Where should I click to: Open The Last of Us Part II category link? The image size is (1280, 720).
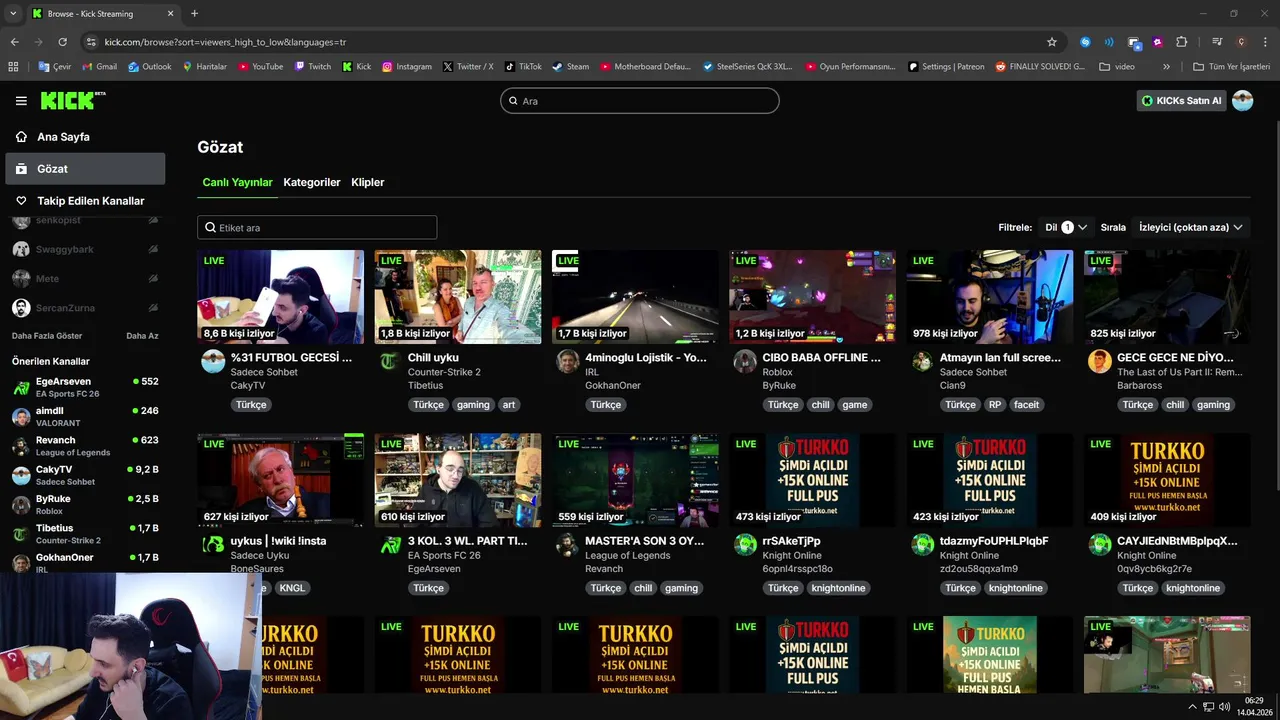1179,372
